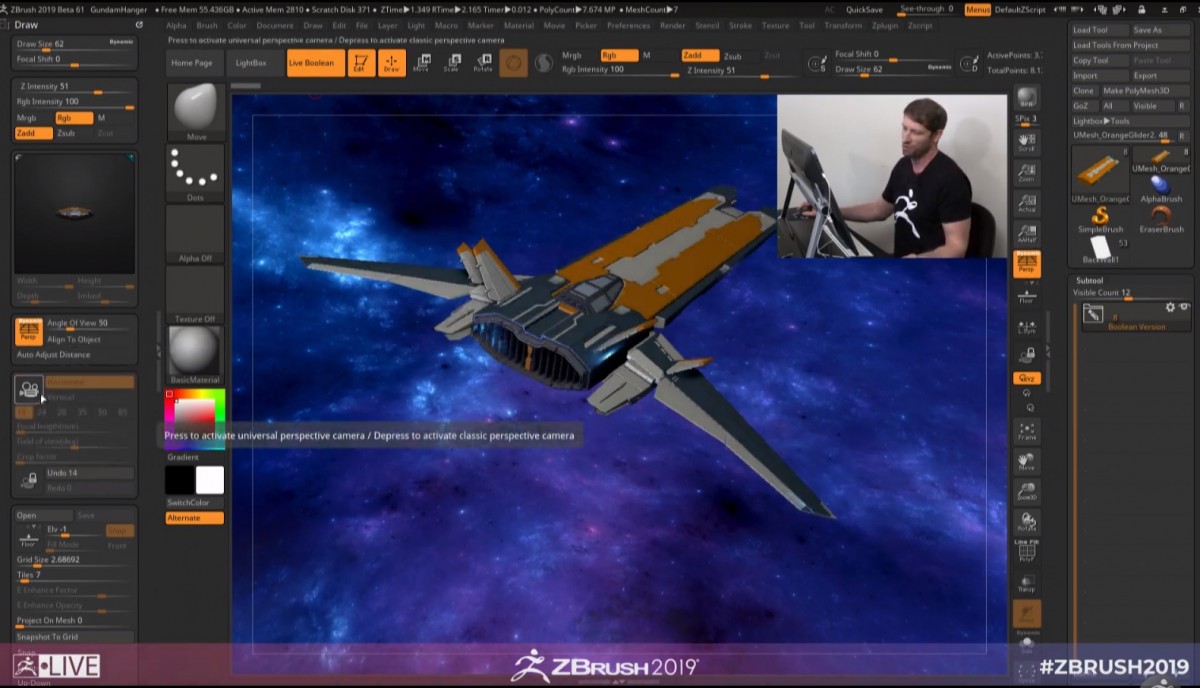Select the Rotate tool icon in the top toolbar
Screen dimensions: 1200x688
483,63
